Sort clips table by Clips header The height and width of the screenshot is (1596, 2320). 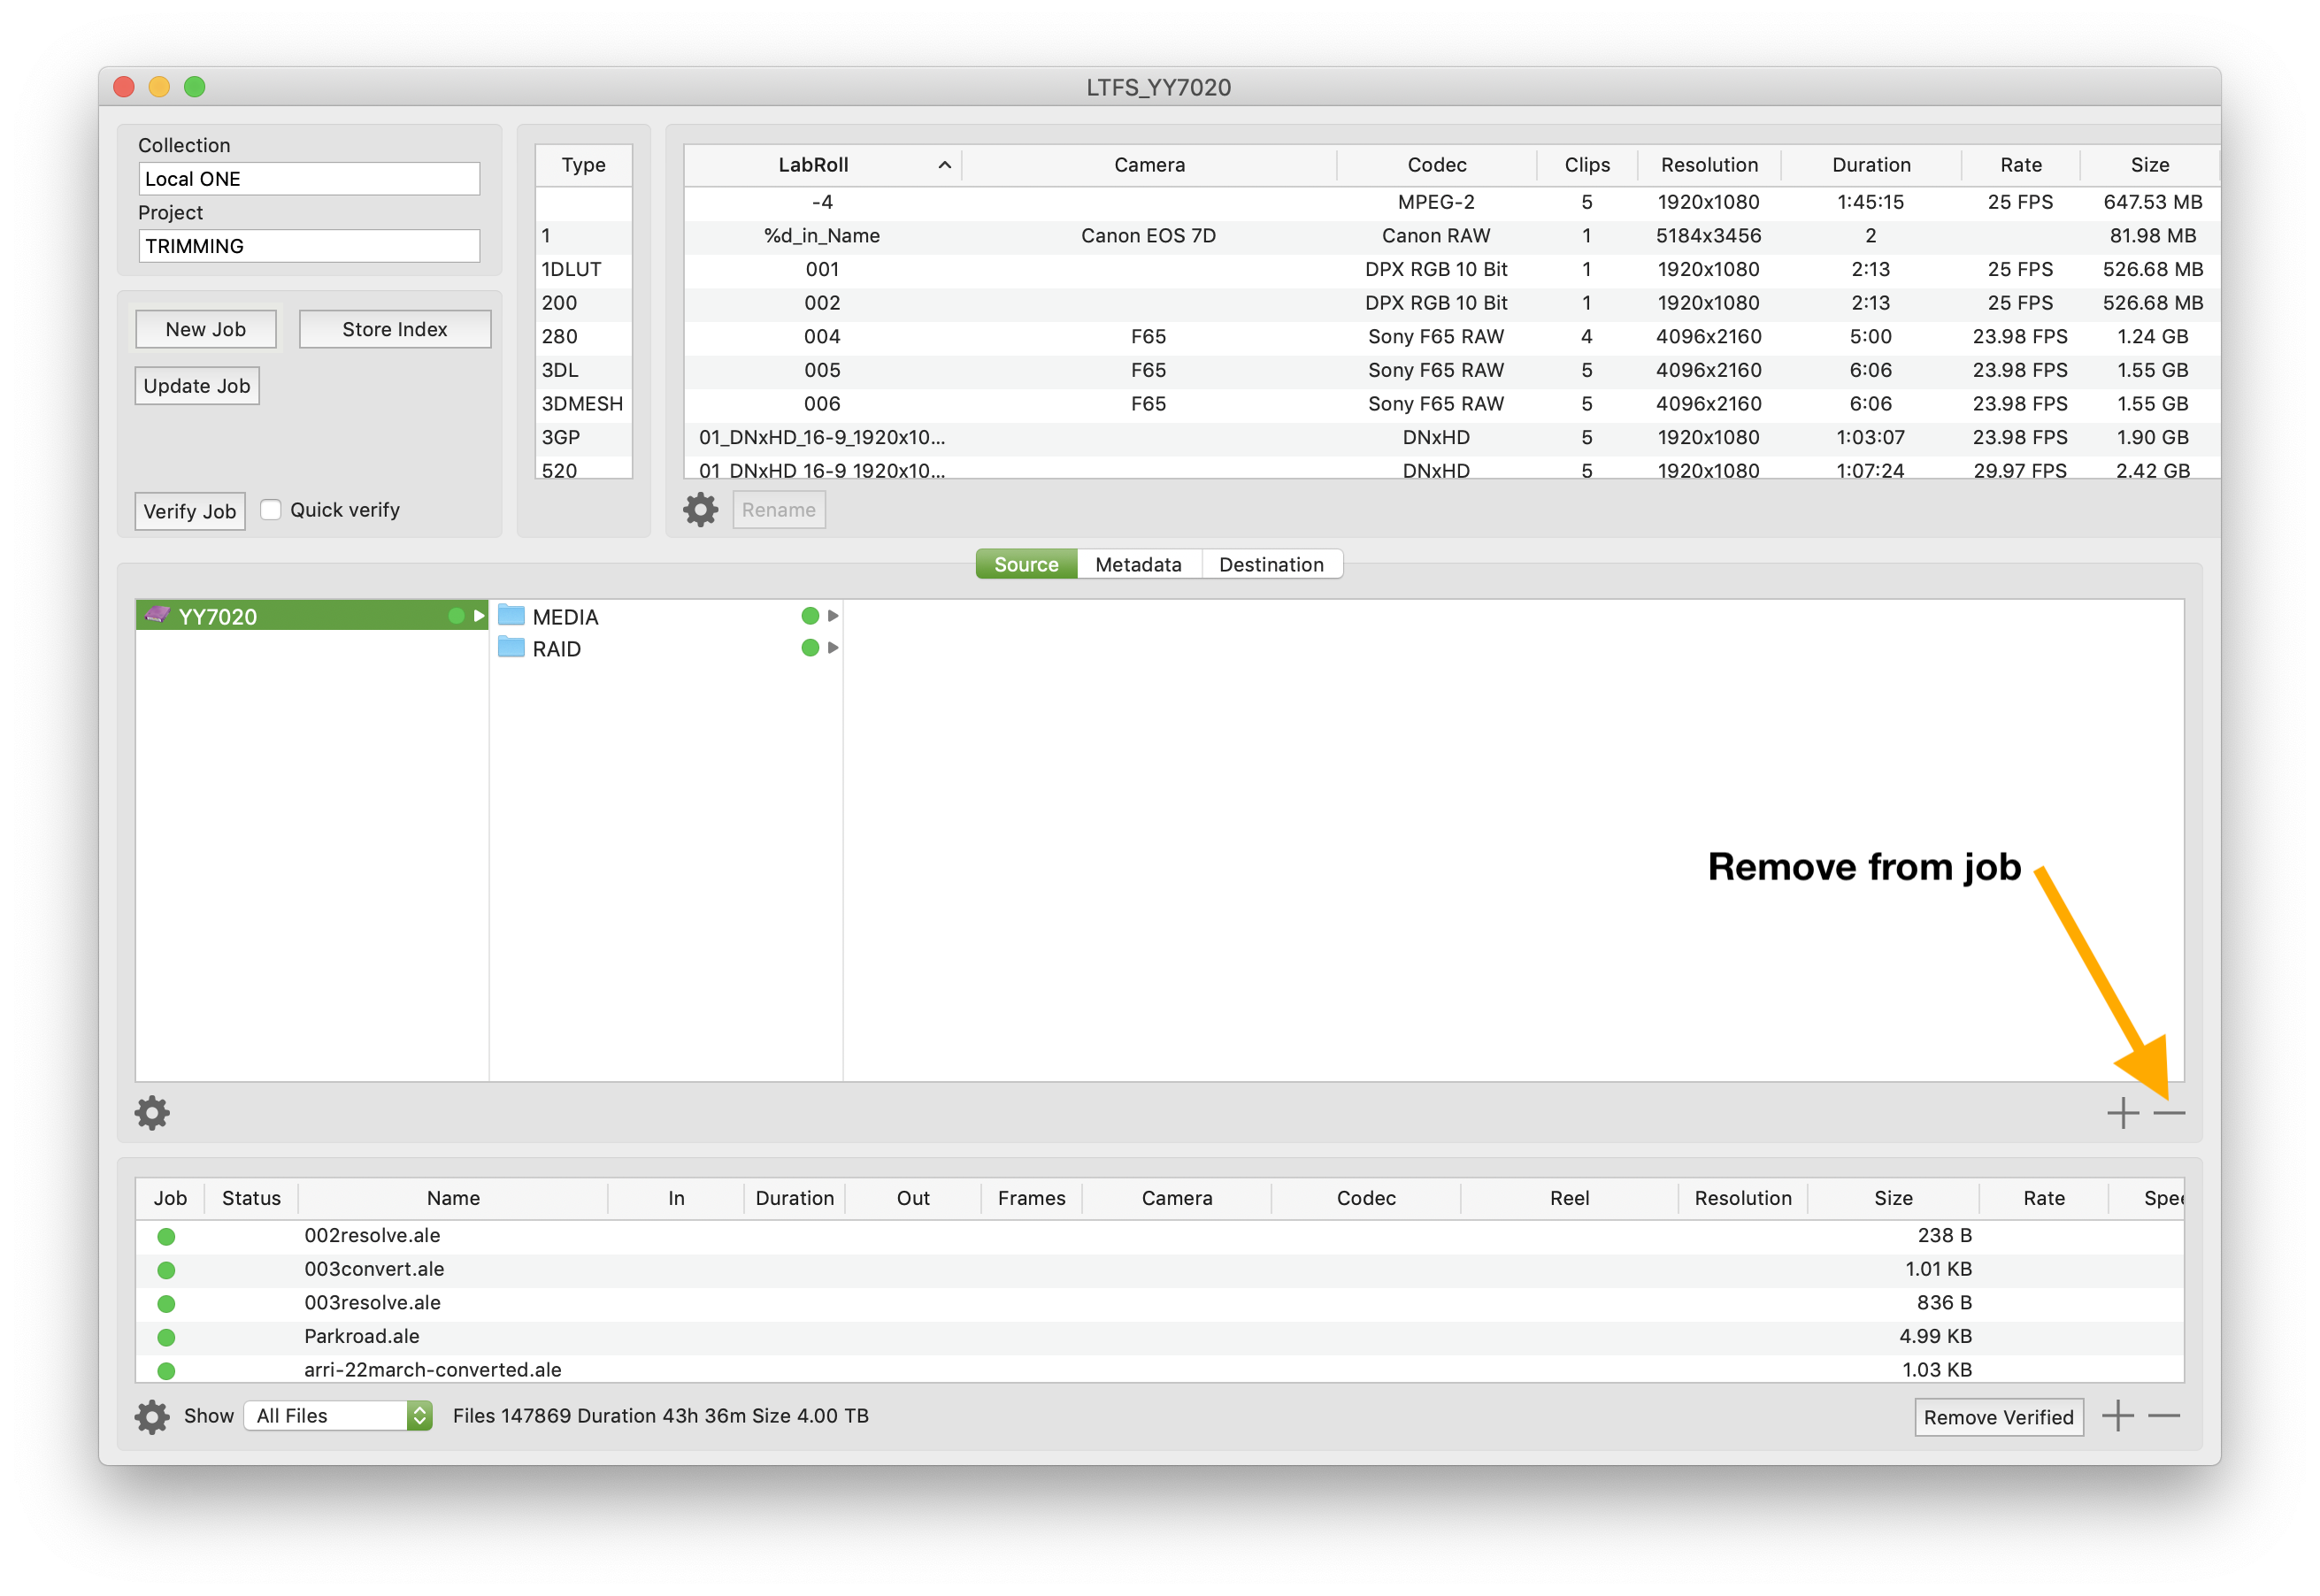click(1587, 165)
